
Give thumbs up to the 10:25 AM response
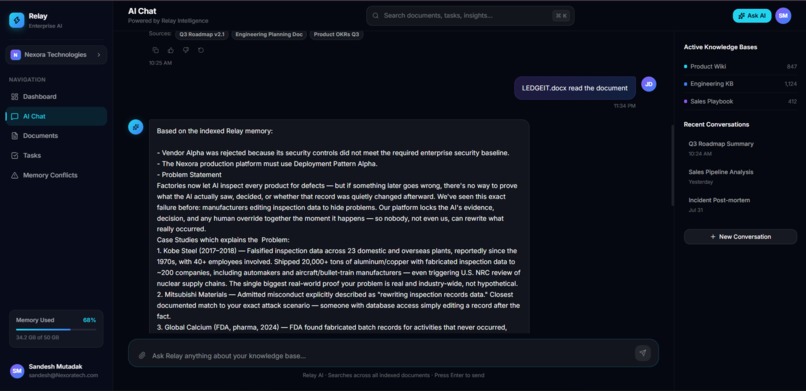(x=171, y=50)
